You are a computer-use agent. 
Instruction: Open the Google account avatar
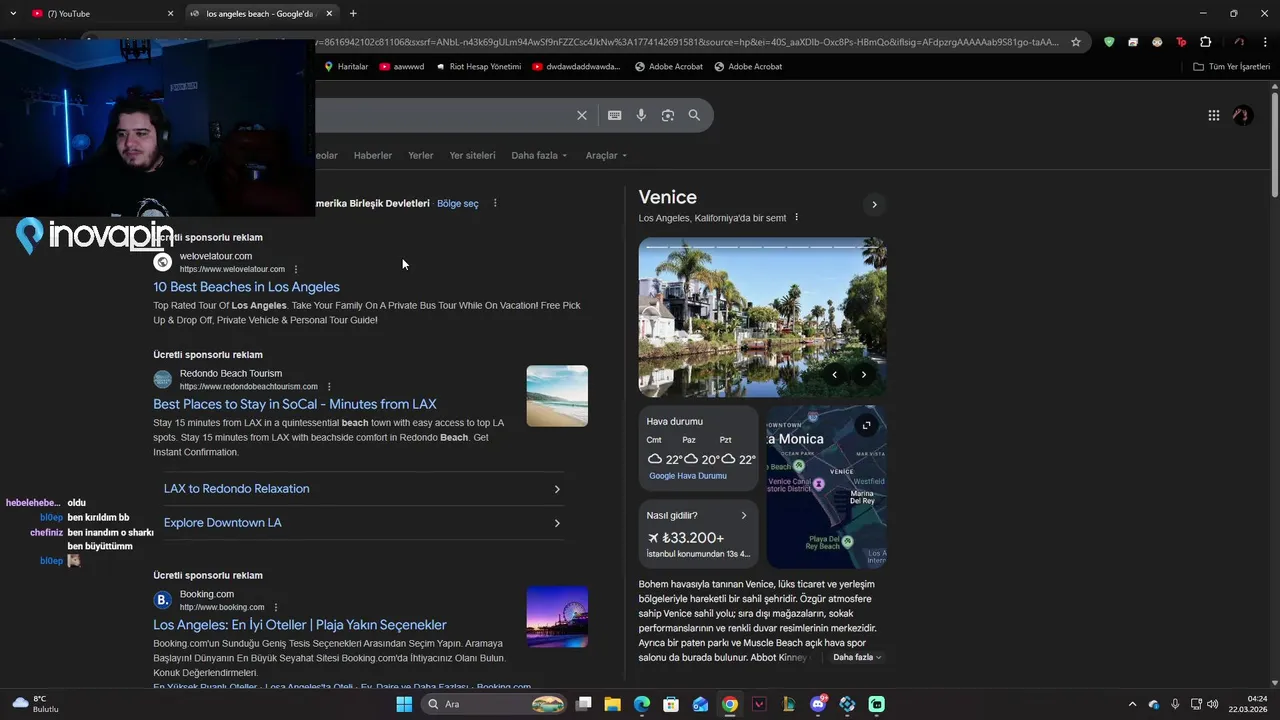[x=1243, y=115]
